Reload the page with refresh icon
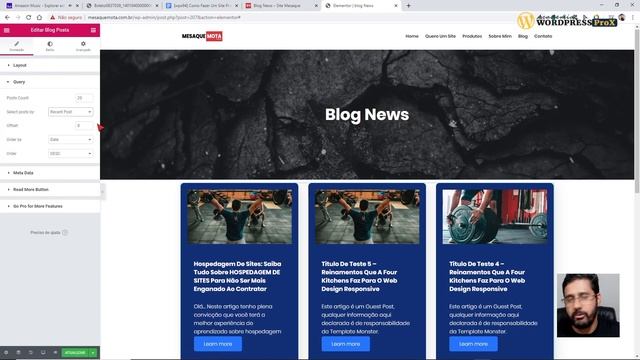 29,18
